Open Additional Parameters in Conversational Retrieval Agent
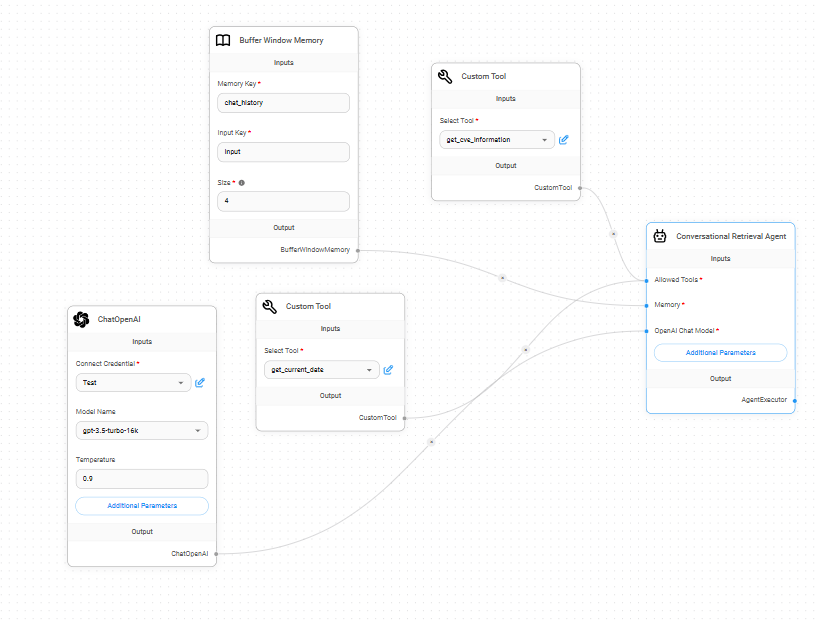 click(x=720, y=353)
